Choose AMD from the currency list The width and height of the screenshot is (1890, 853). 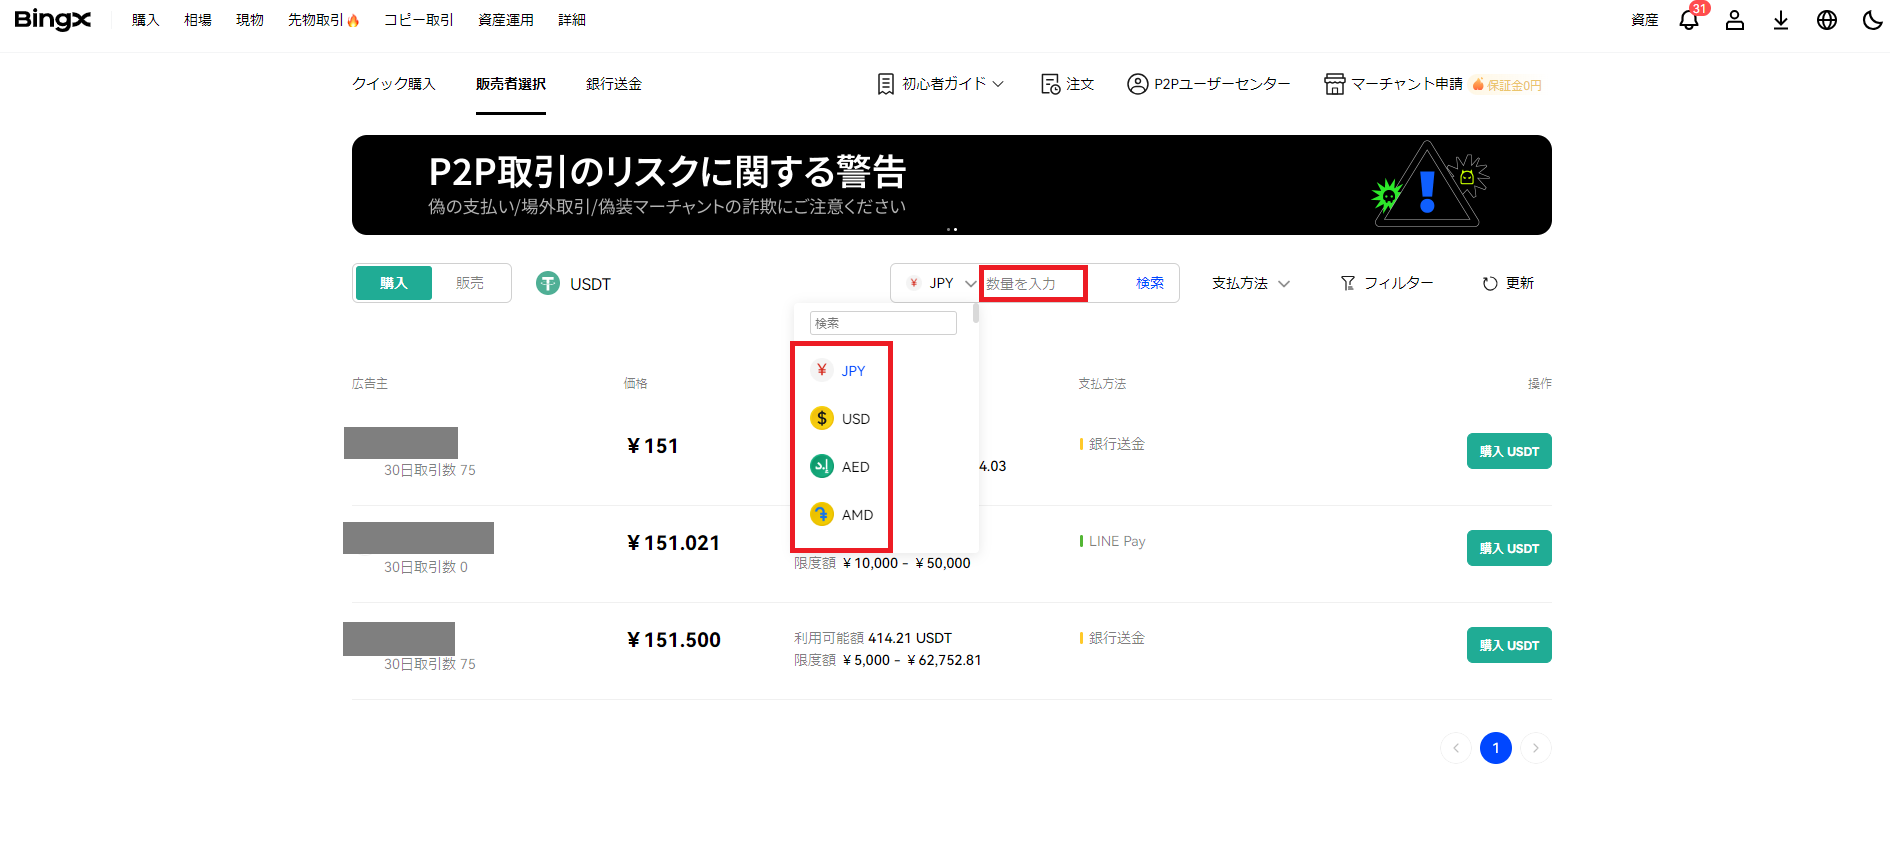point(858,515)
